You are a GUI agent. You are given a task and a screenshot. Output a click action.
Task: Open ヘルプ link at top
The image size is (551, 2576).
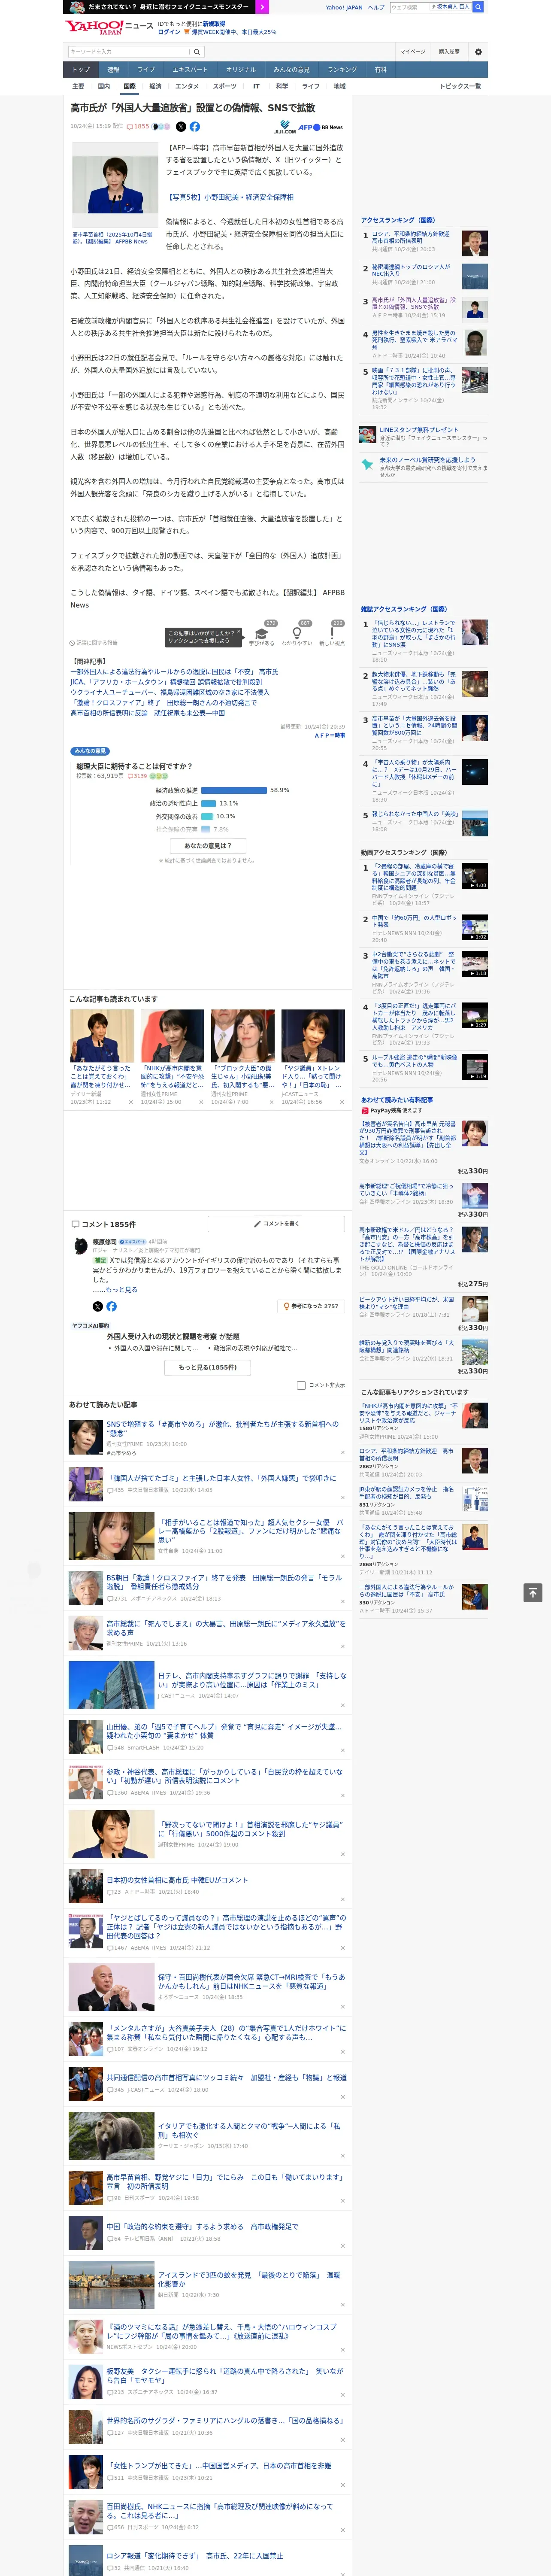click(x=376, y=7)
